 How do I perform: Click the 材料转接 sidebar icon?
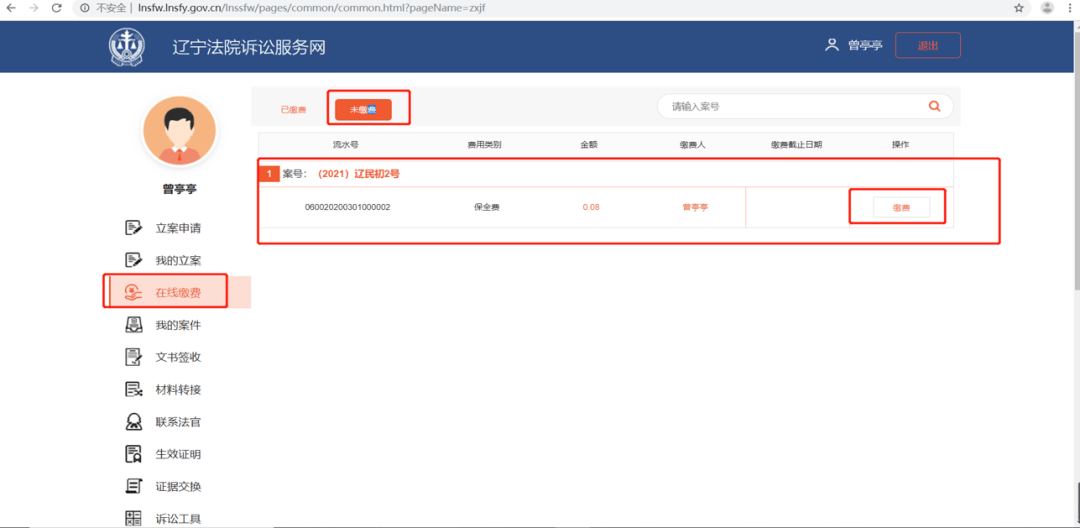[x=133, y=390]
